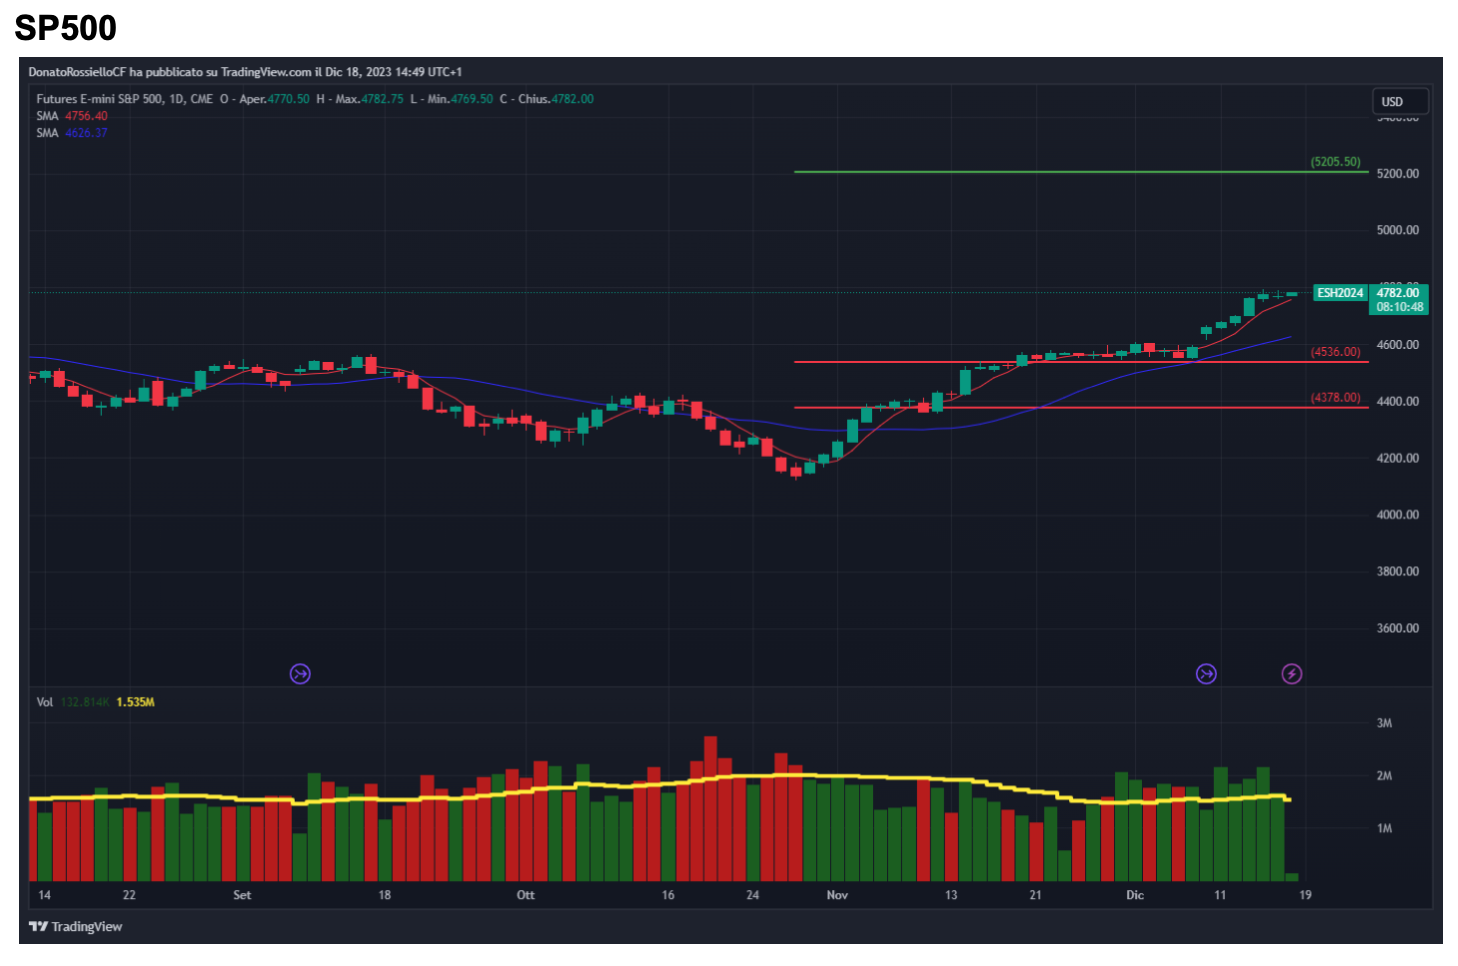Image resolution: width=1458 pixels, height=966 pixels.
Task: Open the purple lightning-bolt event marker
Action: pyautogui.click(x=1292, y=674)
